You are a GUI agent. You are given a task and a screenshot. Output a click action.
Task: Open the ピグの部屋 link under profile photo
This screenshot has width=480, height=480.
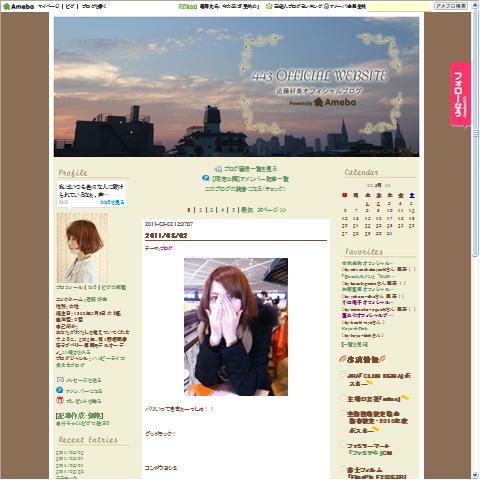(x=113, y=287)
